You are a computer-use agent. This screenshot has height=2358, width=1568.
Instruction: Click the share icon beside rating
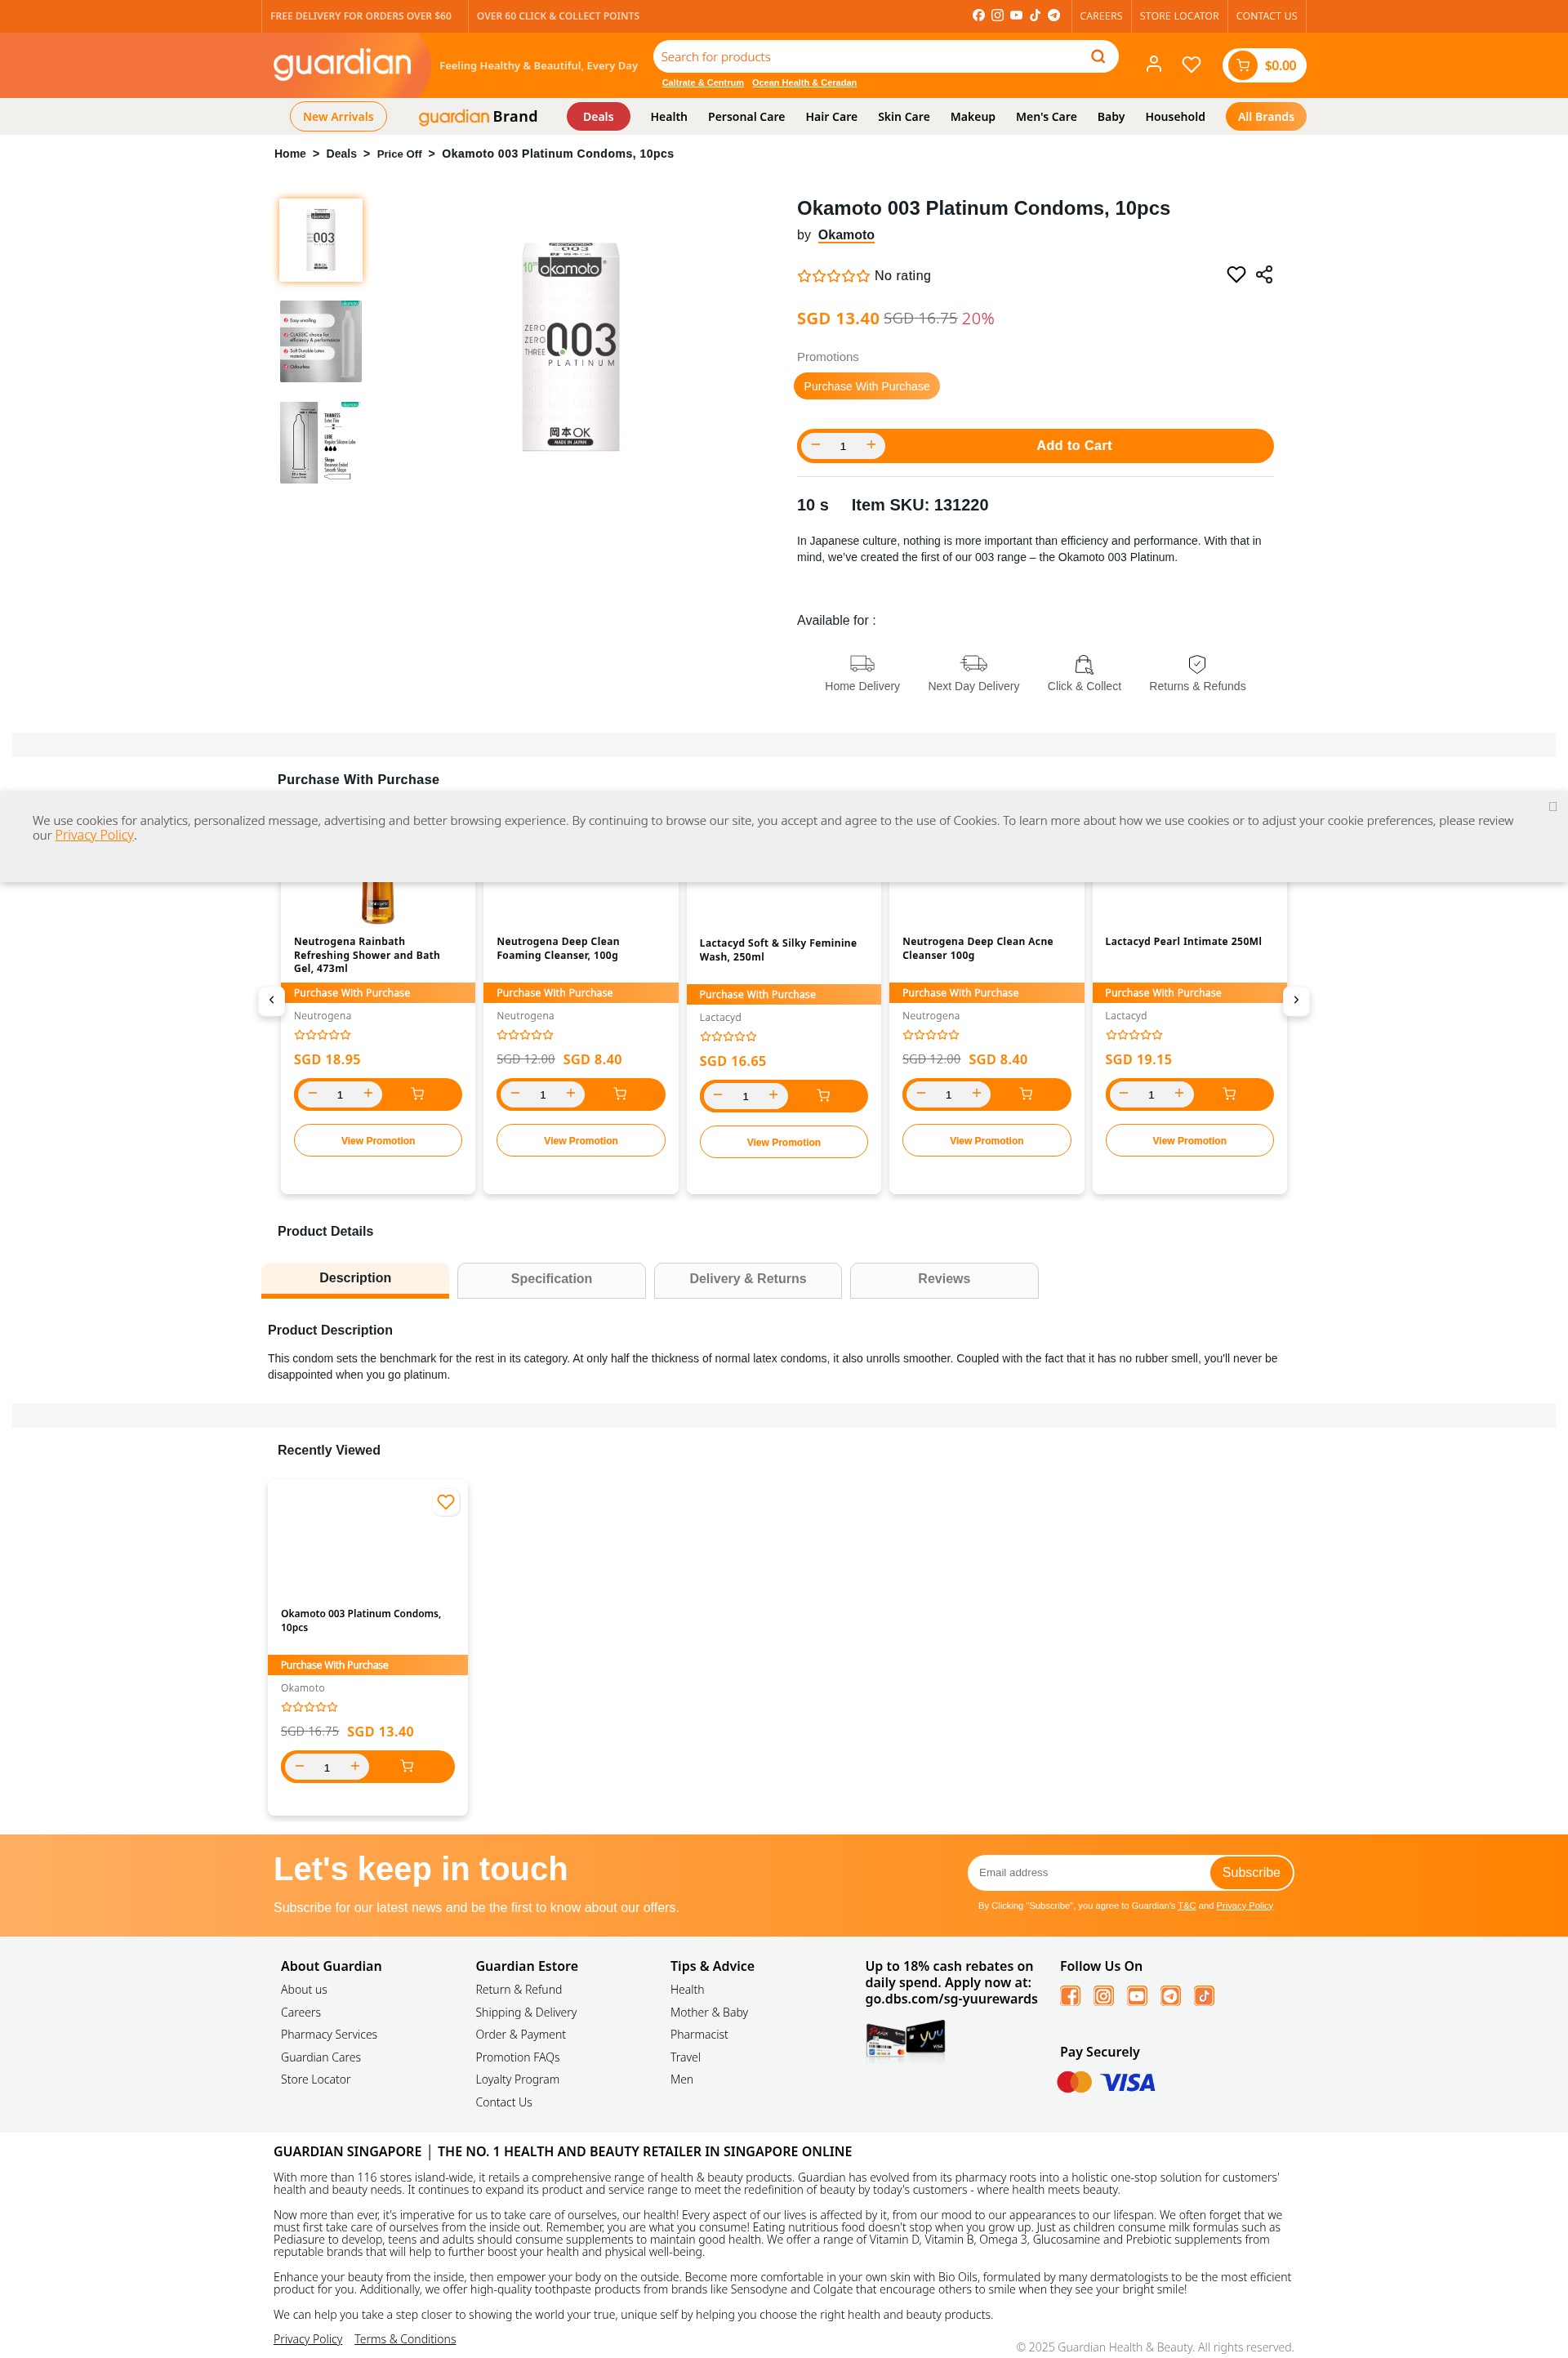tap(1264, 274)
